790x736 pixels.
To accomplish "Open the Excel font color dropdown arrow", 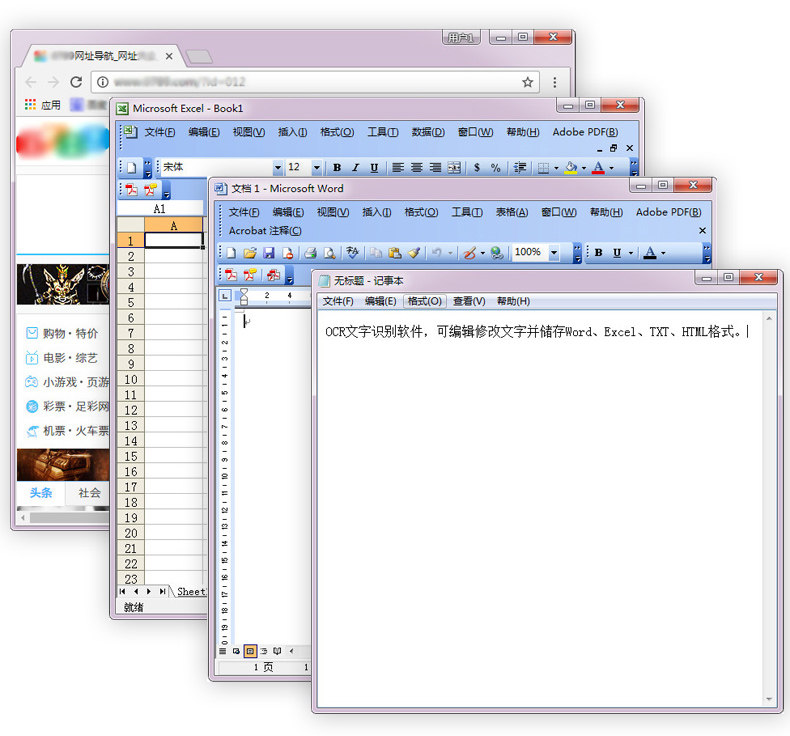I will click(x=612, y=168).
